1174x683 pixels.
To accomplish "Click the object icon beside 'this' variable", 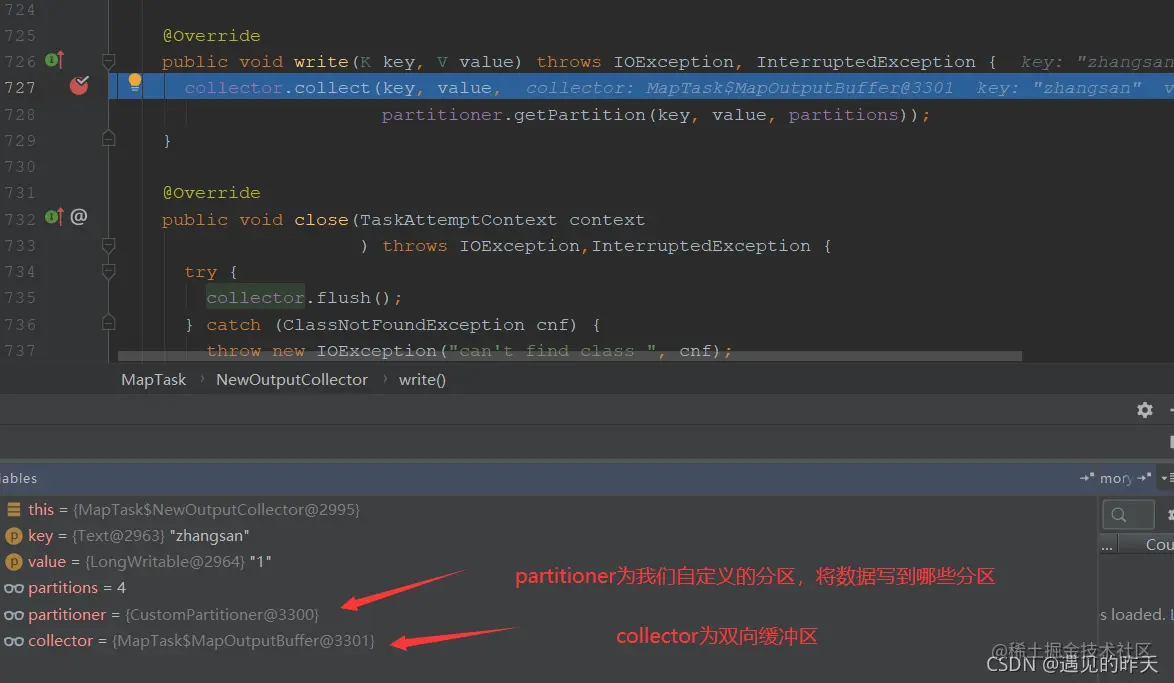I will pyautogui.click(x=13, y=509).
